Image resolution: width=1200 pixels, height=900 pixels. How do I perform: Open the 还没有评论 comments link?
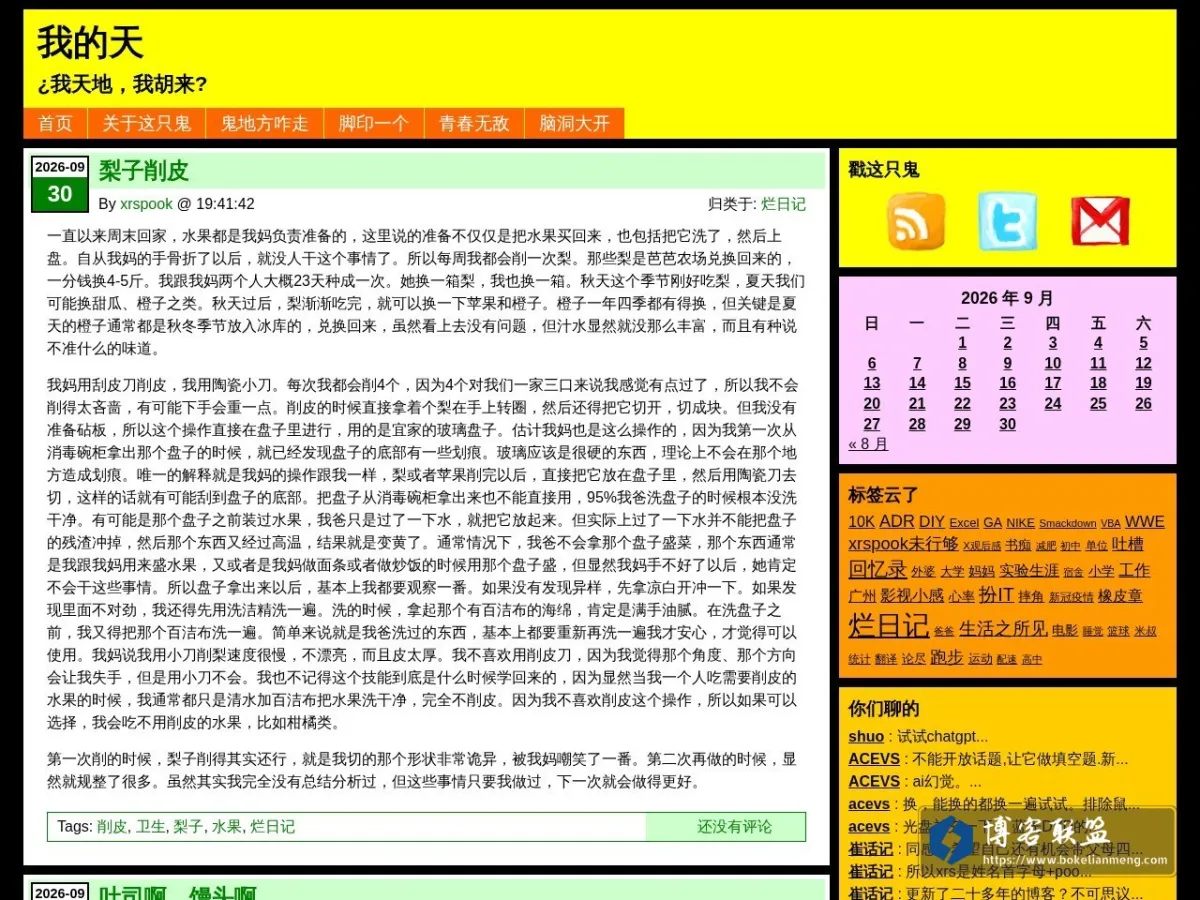(734, 826)
